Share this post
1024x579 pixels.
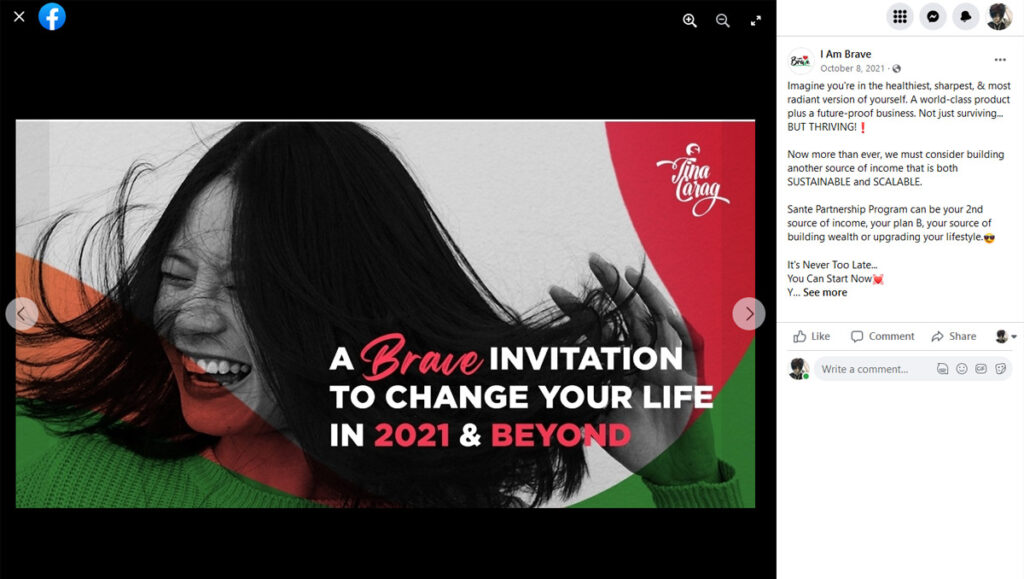coord(954,336)
